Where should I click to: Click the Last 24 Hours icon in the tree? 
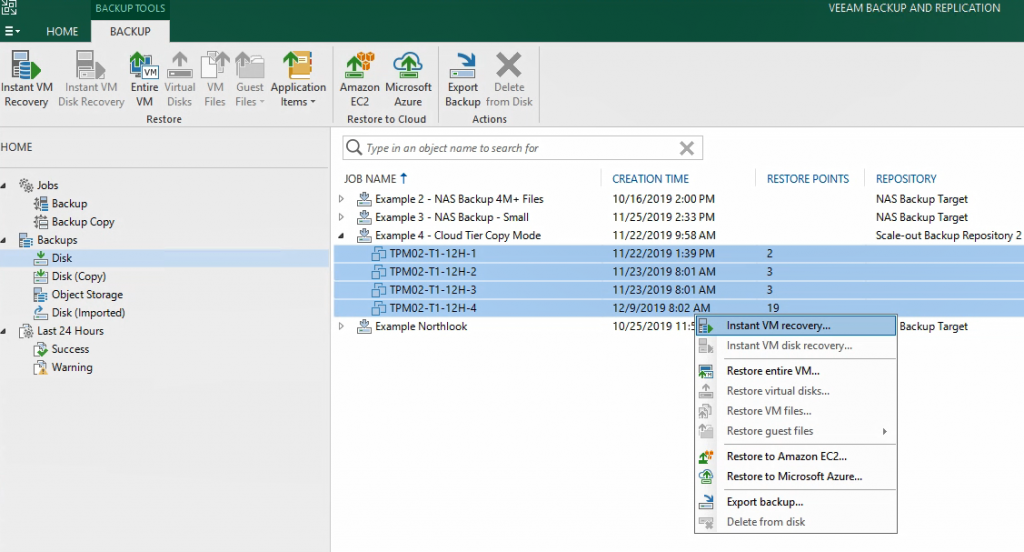click(25, 331)
